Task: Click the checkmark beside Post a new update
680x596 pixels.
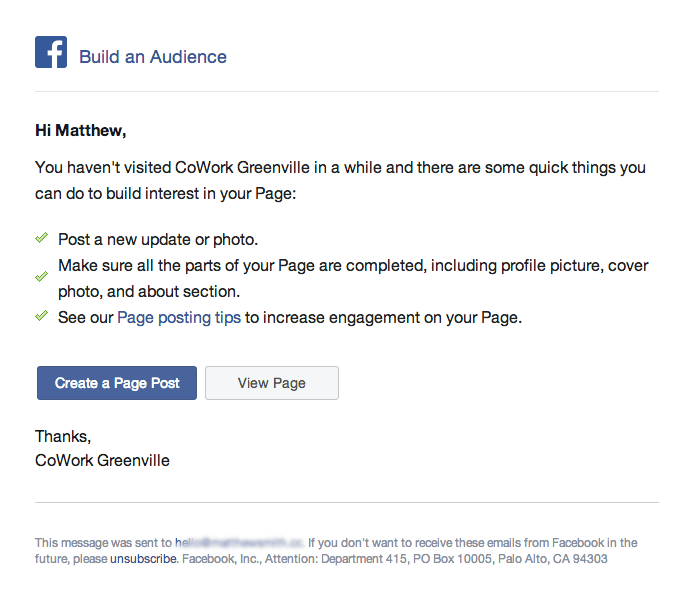Action: (x=42, y=238)
